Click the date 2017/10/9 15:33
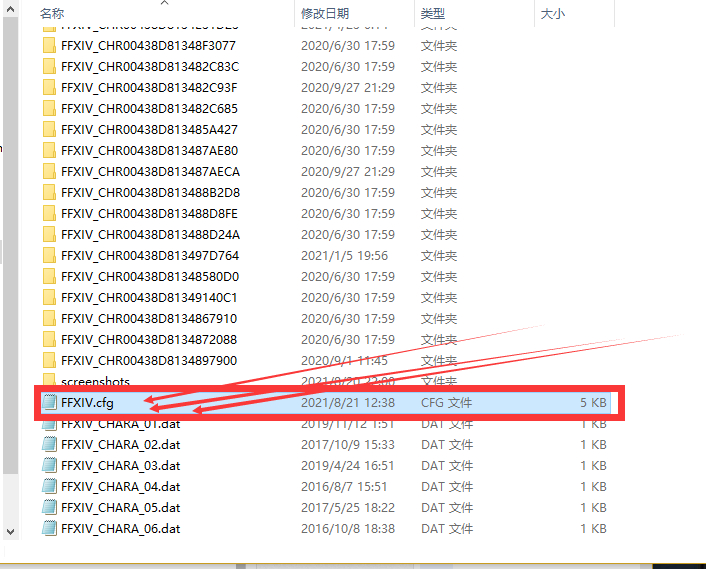This screenshot has height=569, width=706. click(x=348, y=445)
